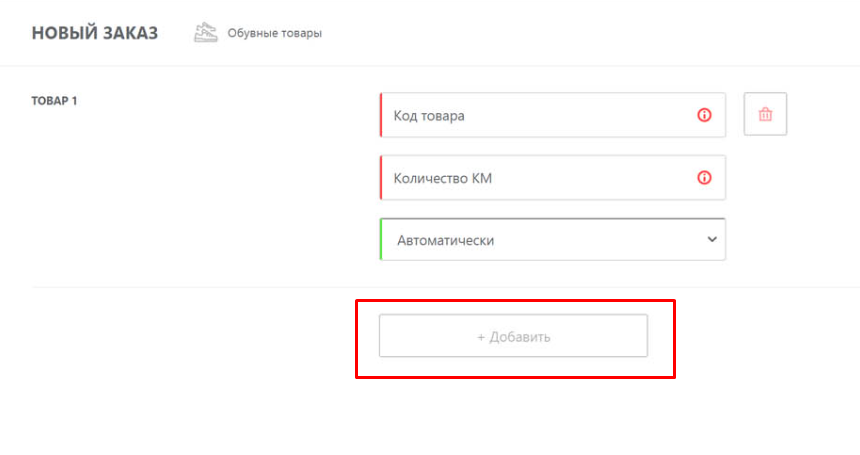The width and height of the screenshot is (860, 455).
Task: Click the red trash delete icon
Action: coord(765,114)
